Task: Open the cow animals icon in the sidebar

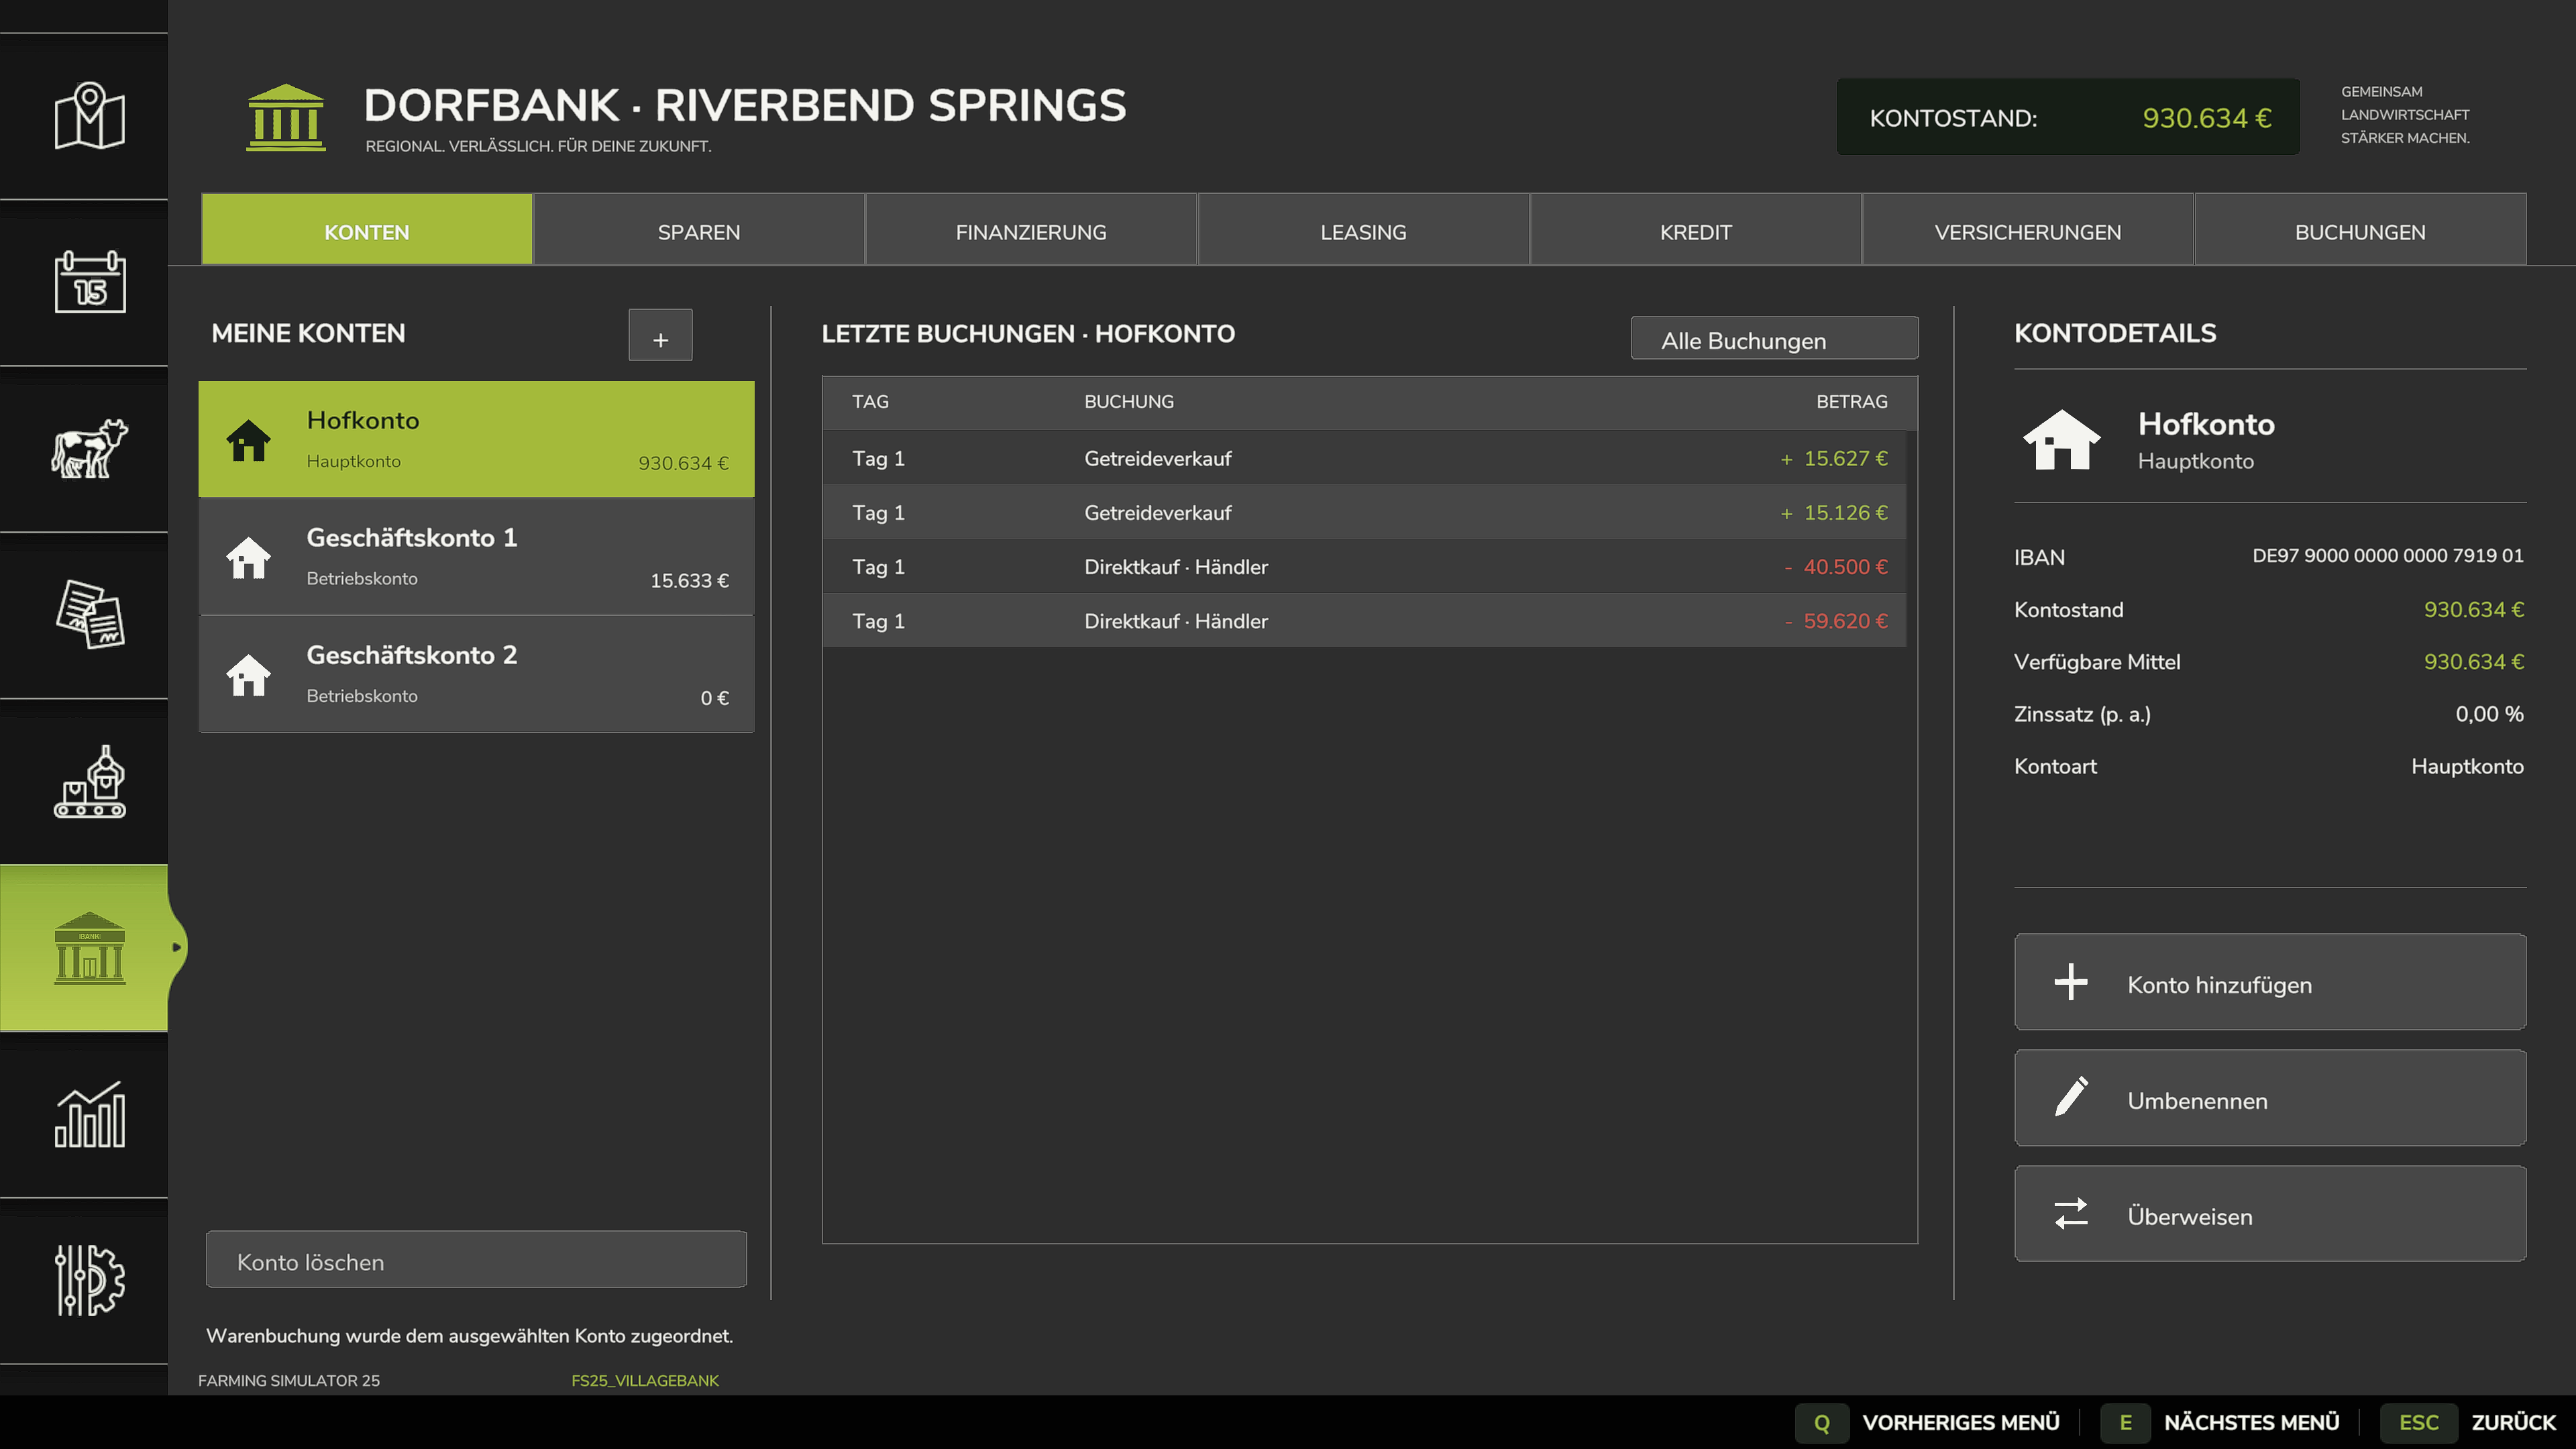Action: [x=89, y=448]
